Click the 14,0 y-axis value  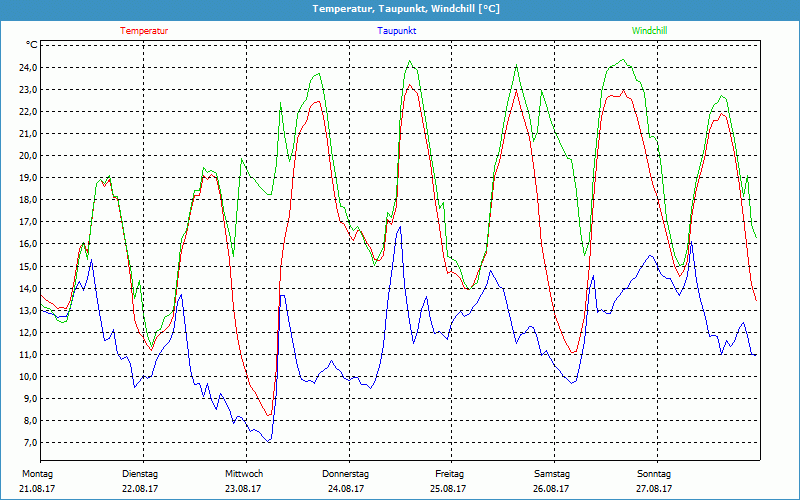coord(28,288)
